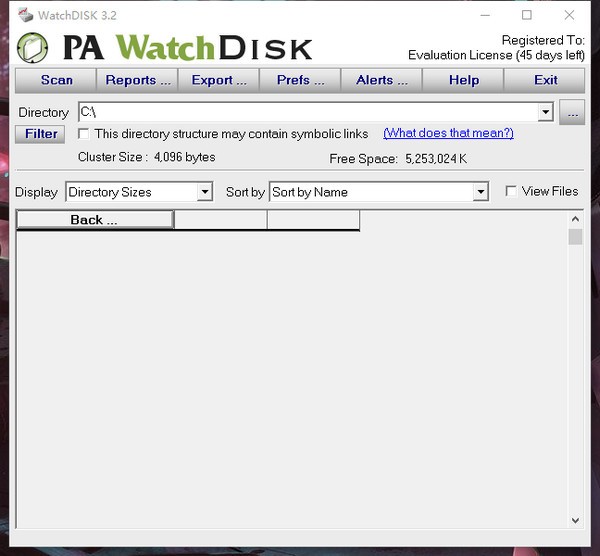The image size is (600, 556).
Task: Go back with the Back ... button
Action: pos(95,220)
